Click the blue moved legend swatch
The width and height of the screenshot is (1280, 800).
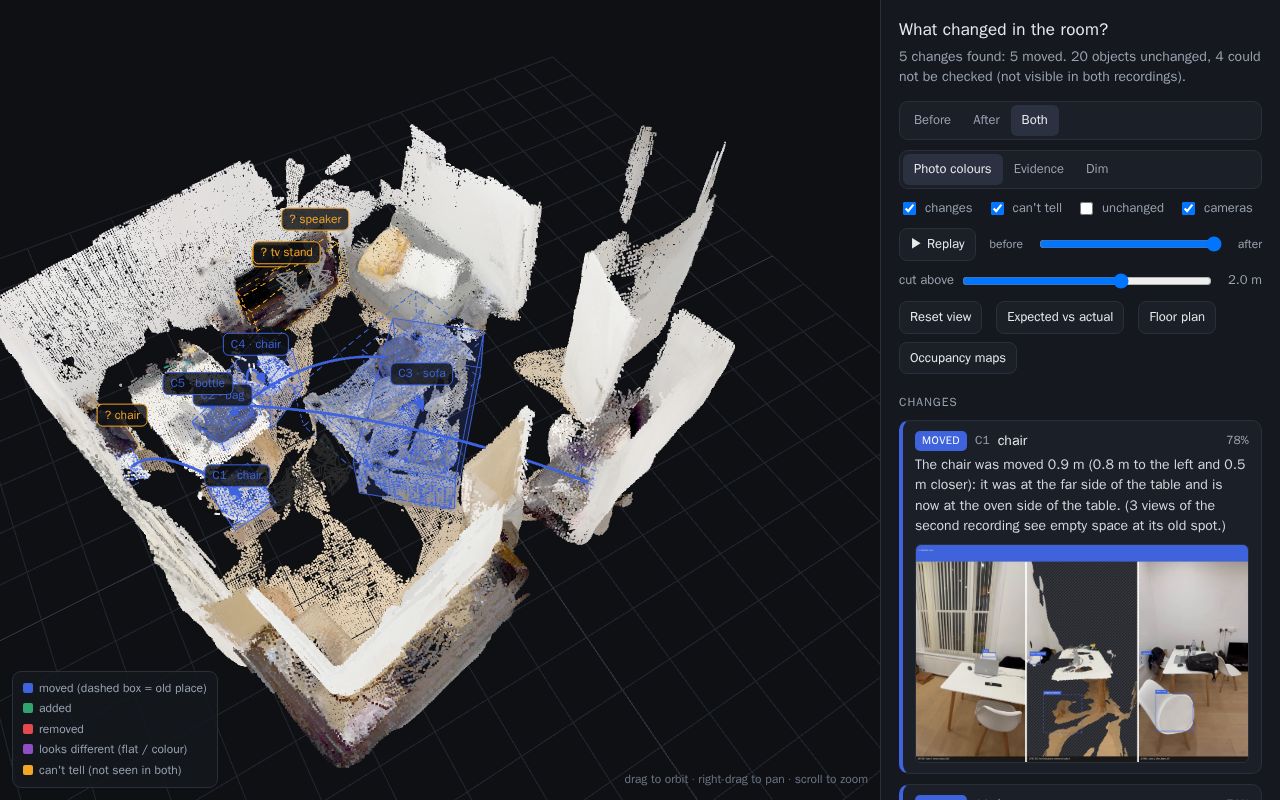[28, 688]
